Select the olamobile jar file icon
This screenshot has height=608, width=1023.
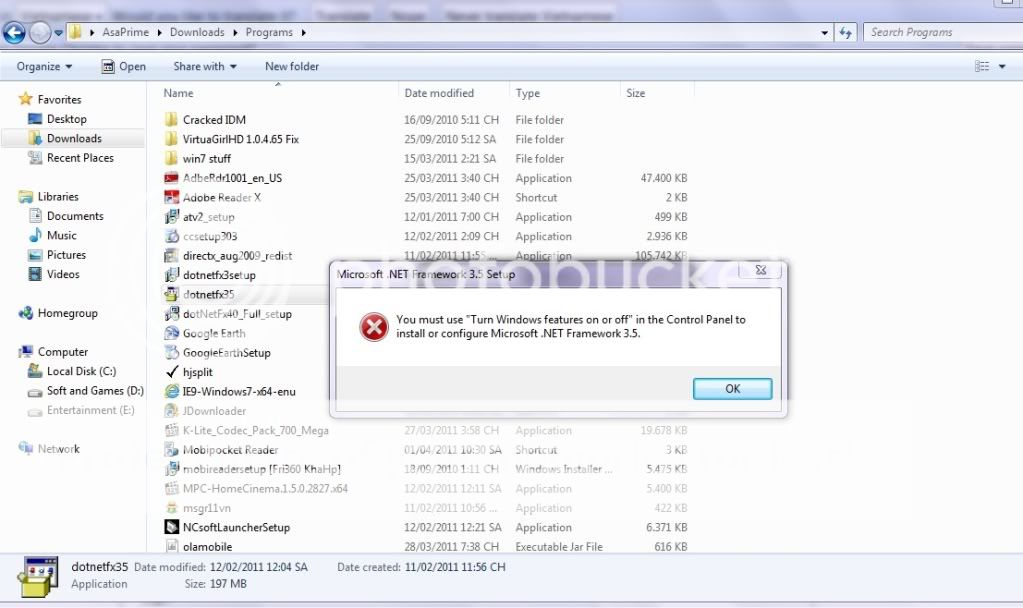[171, 547]
